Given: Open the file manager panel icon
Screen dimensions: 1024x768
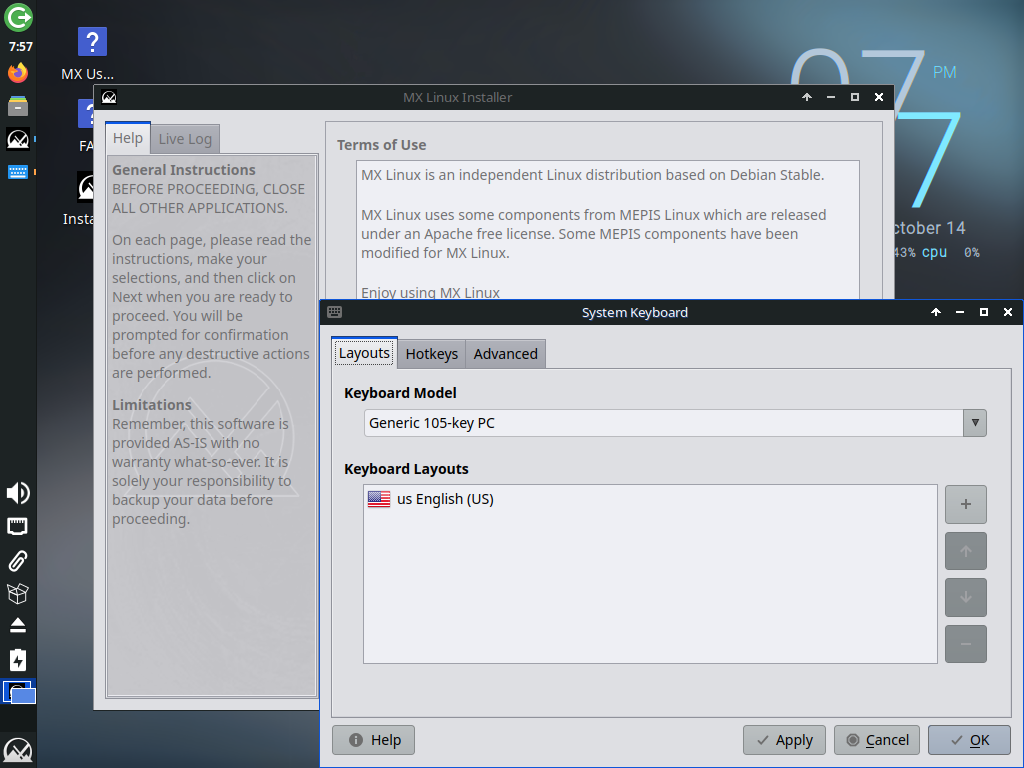Looking at the screenshot, I should point(18,106).
